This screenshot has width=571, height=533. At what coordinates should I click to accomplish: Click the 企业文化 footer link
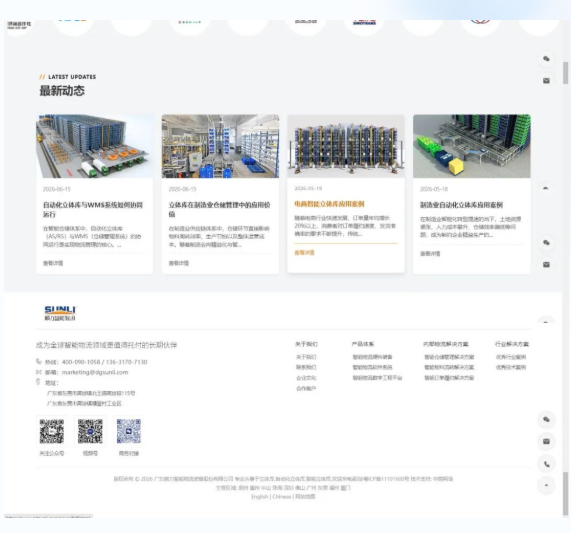[x=306, y=378]
